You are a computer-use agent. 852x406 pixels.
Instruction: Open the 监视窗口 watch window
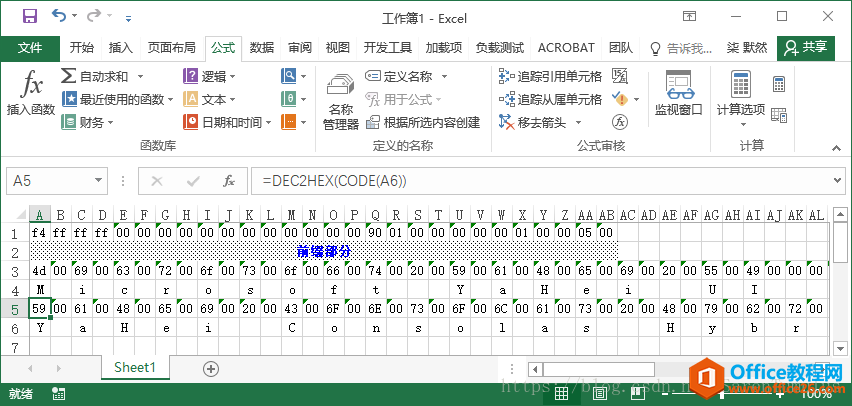679,93
